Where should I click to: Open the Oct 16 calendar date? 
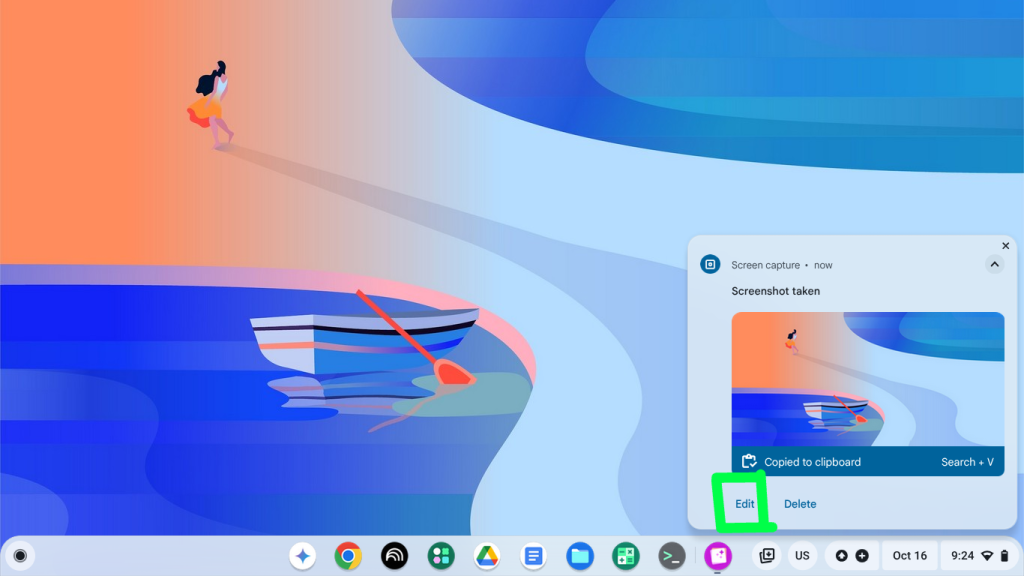click(910, 555)
